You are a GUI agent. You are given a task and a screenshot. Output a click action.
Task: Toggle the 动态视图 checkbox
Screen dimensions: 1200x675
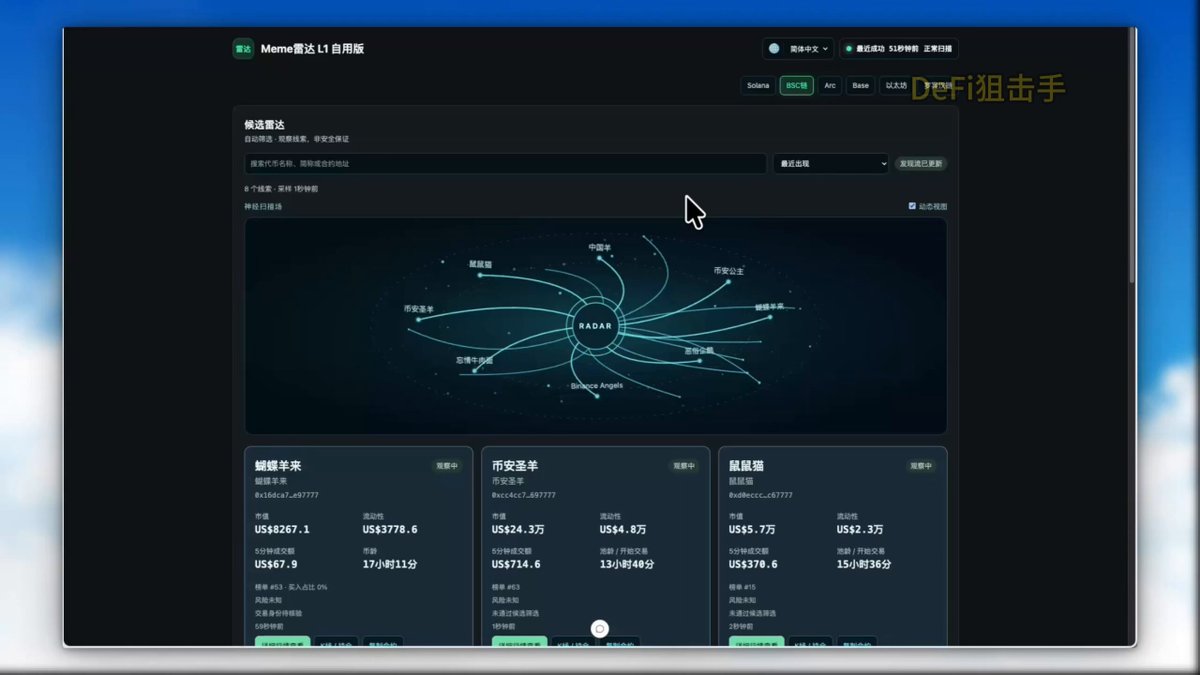click(x=912, y=206)
